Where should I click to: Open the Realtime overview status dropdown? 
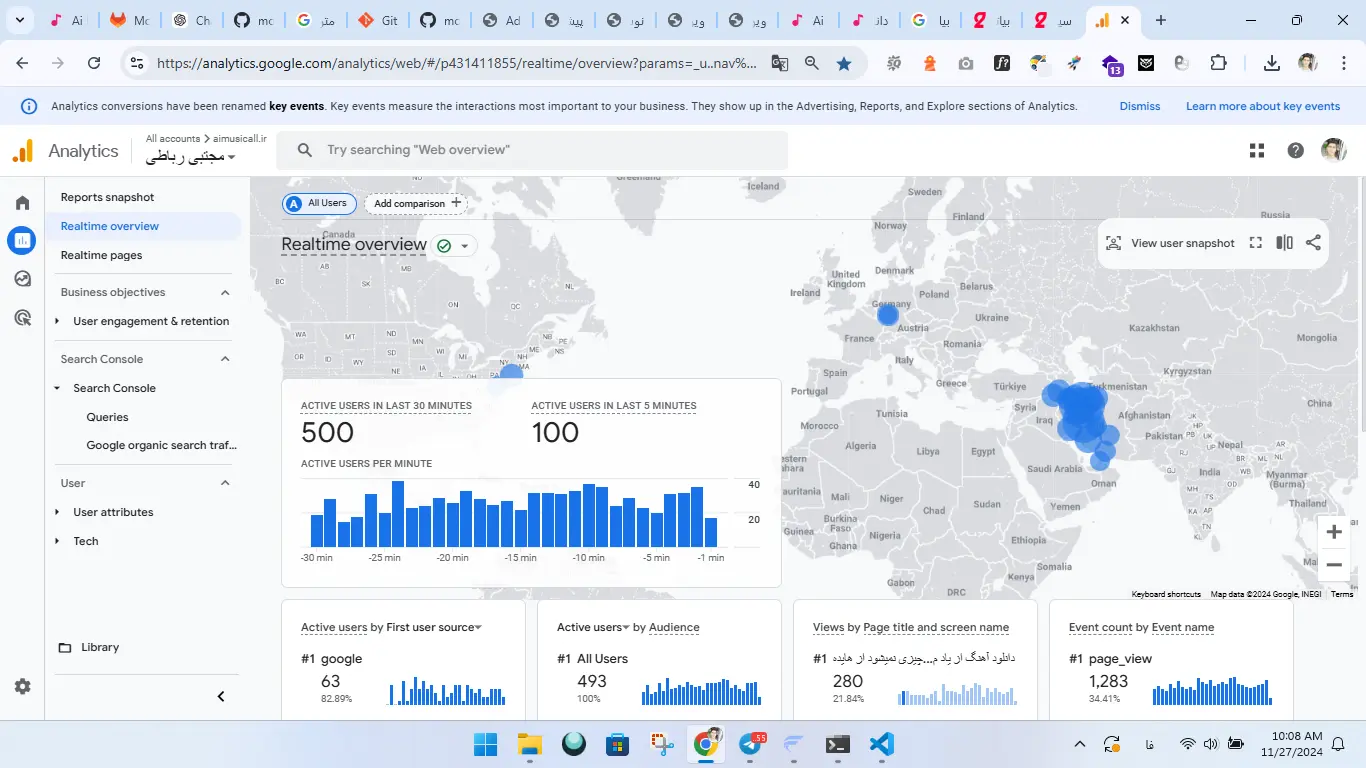click(454, 245)
